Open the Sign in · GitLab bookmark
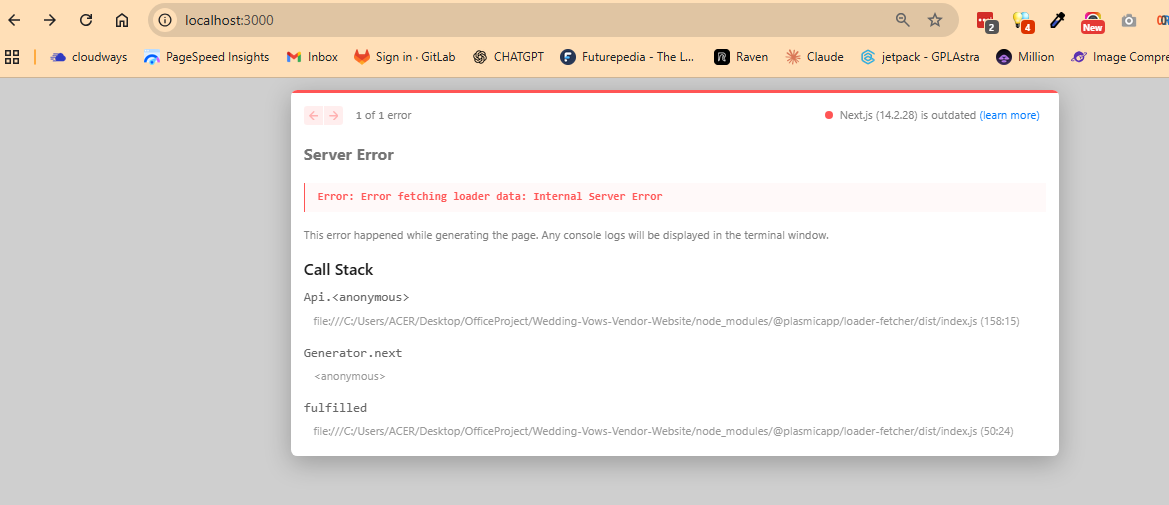This screenshot has height=505, width=1169. 404,57
